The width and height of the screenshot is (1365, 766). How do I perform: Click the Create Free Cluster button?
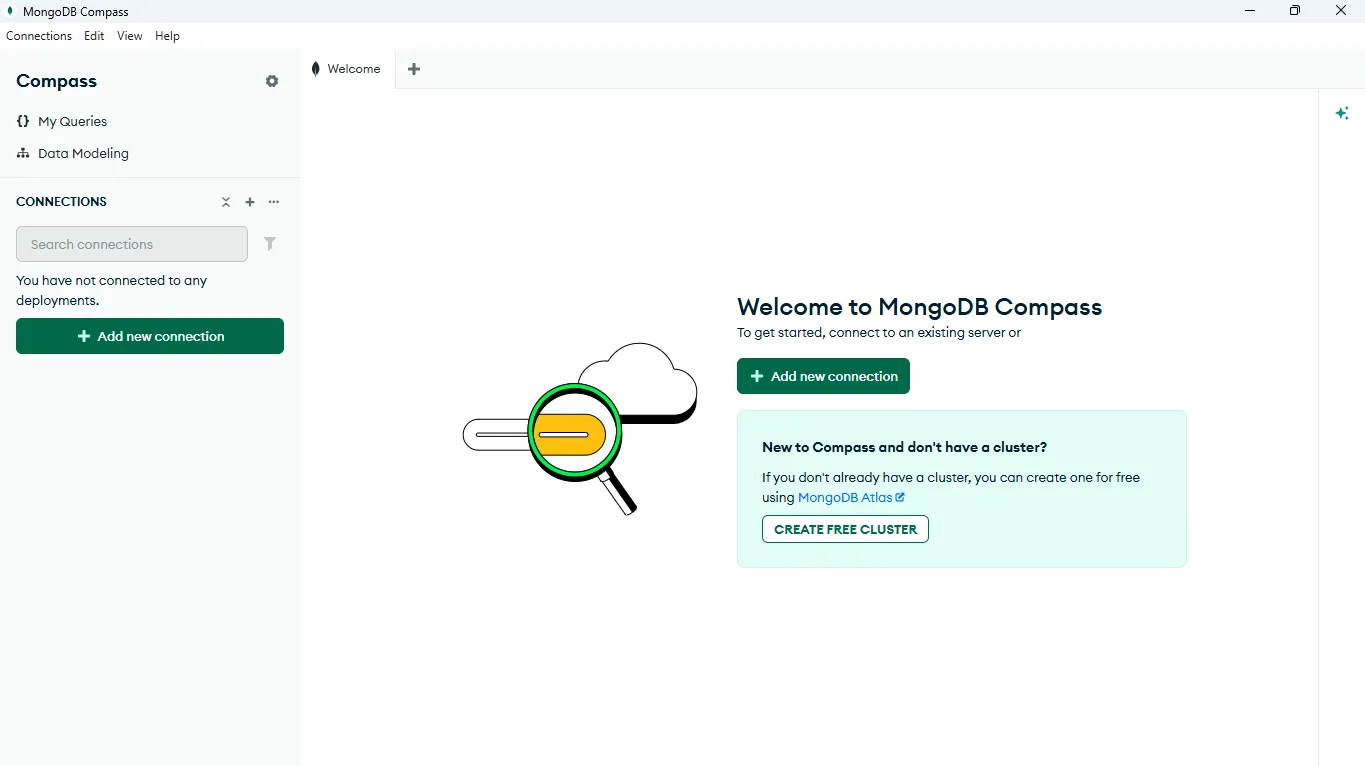(844, 529)
